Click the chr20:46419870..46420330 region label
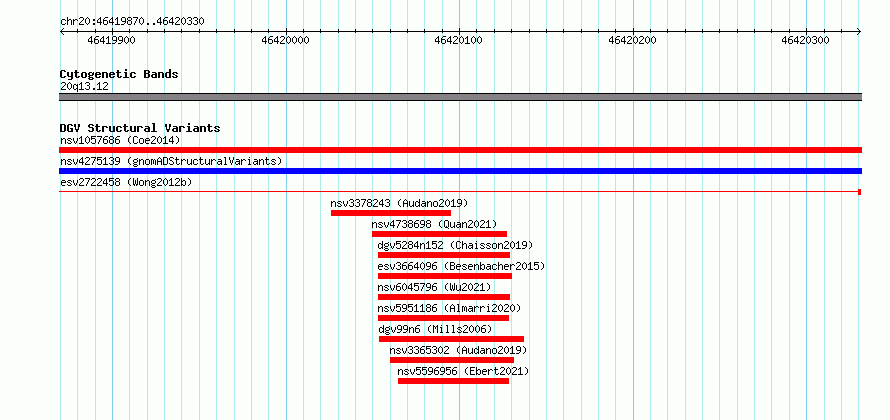 click(132, 22)
